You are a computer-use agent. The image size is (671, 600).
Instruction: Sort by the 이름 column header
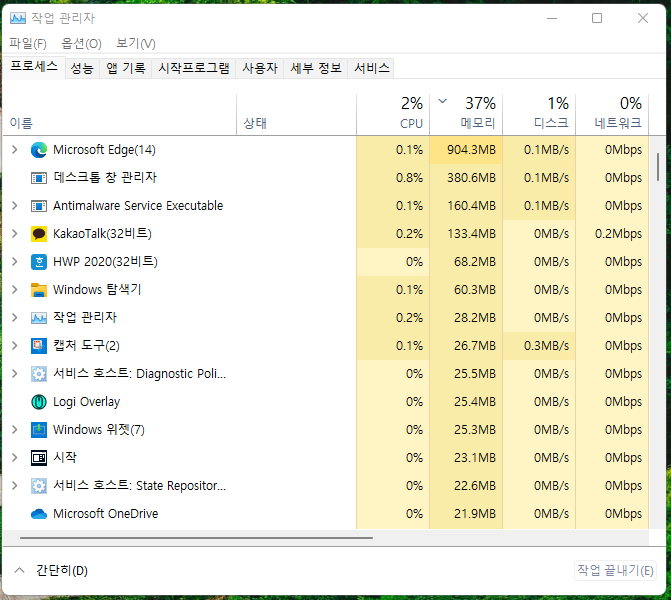119,114
